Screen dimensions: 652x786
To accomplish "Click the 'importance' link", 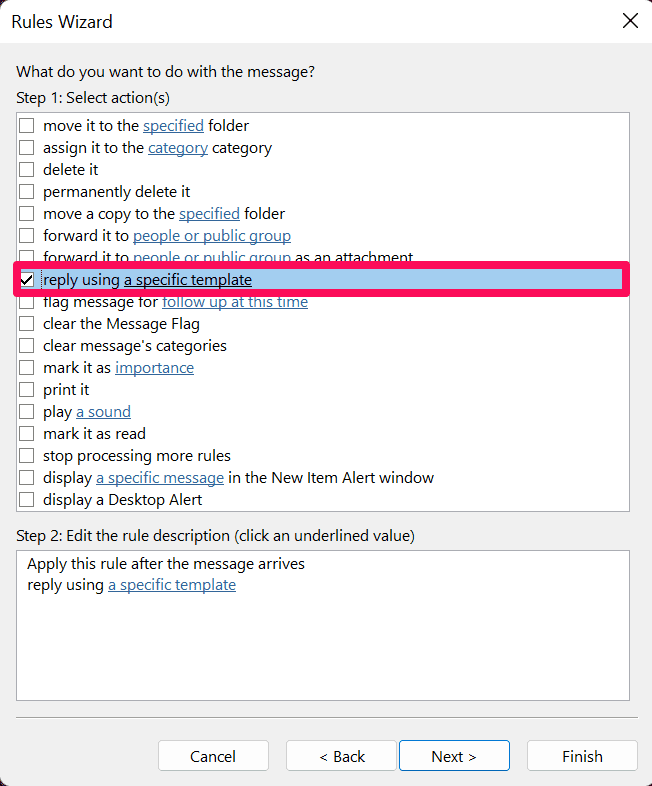I will [154, 368].
